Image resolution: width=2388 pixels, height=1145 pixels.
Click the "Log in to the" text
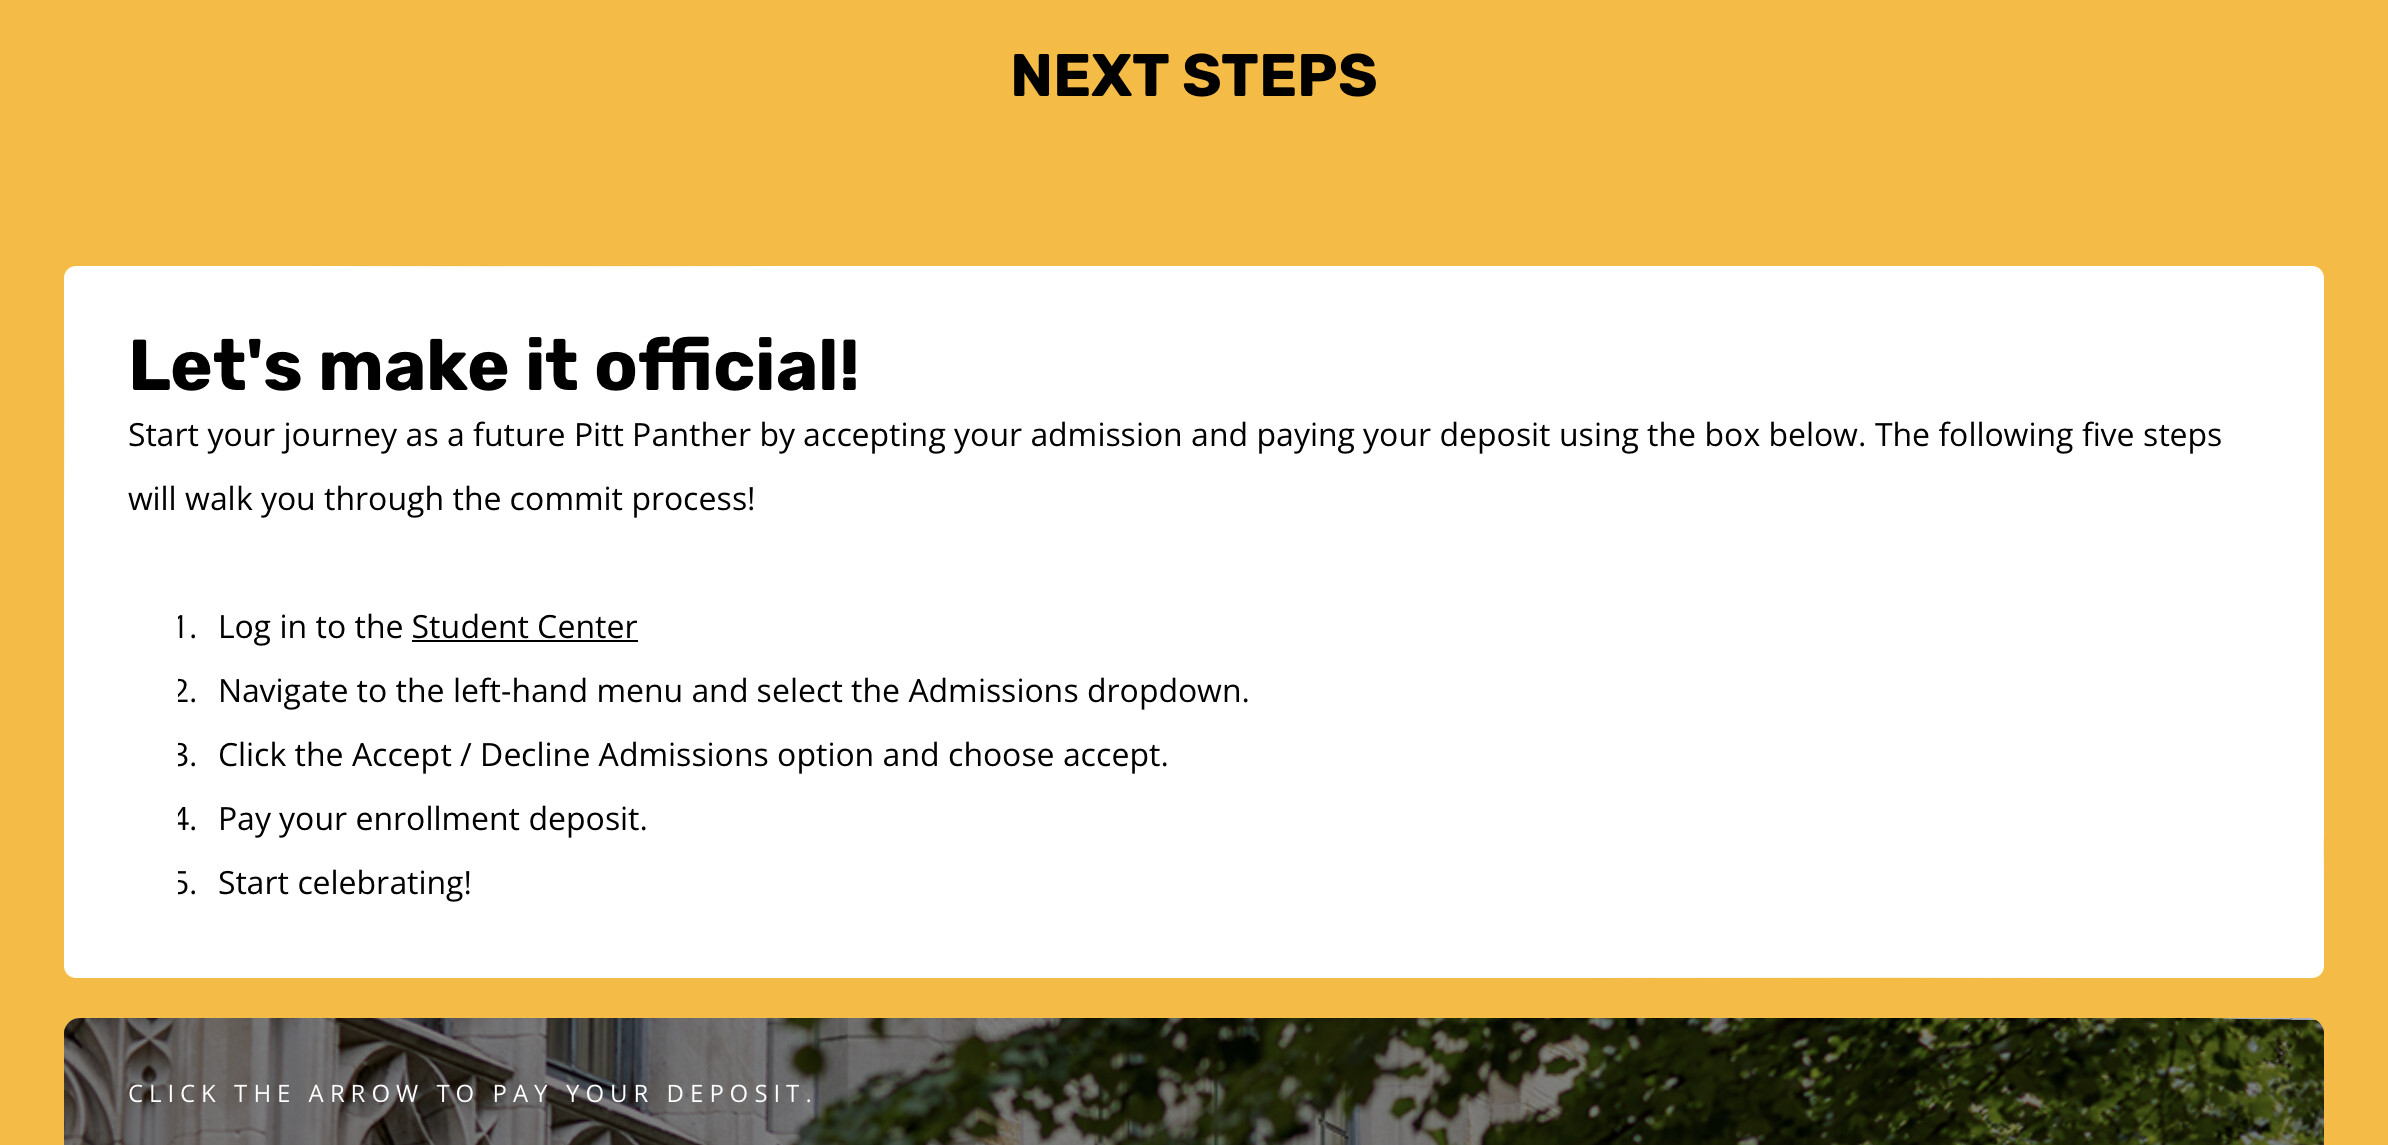pos(310,627)
